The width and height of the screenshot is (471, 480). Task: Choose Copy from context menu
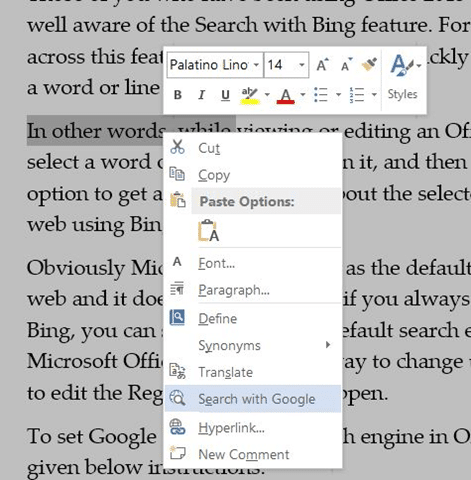click(253, 175)
